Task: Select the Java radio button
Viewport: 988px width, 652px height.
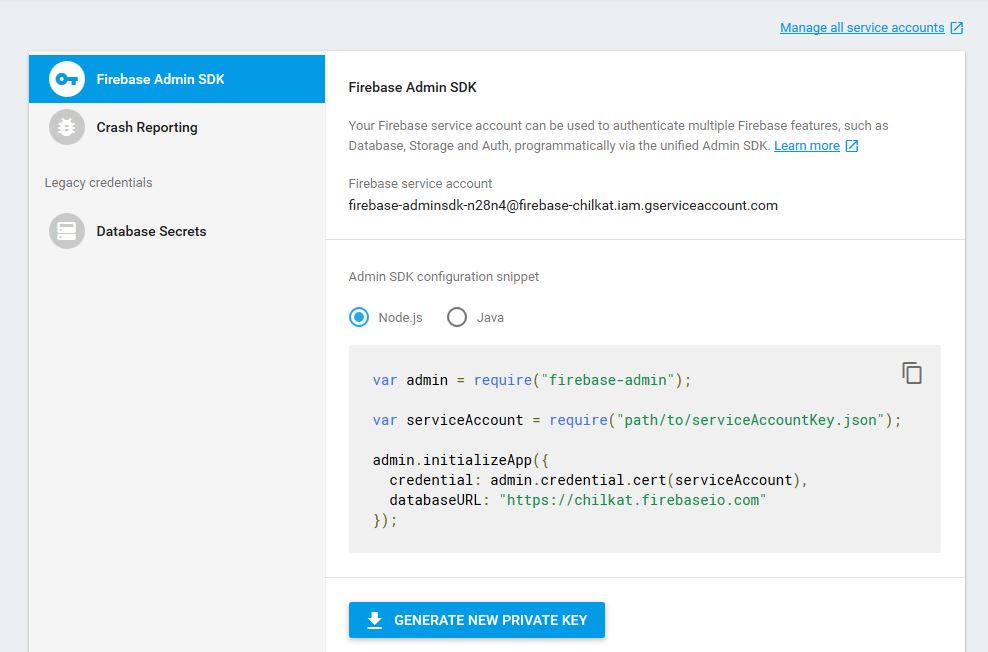Action: [457, 317]
